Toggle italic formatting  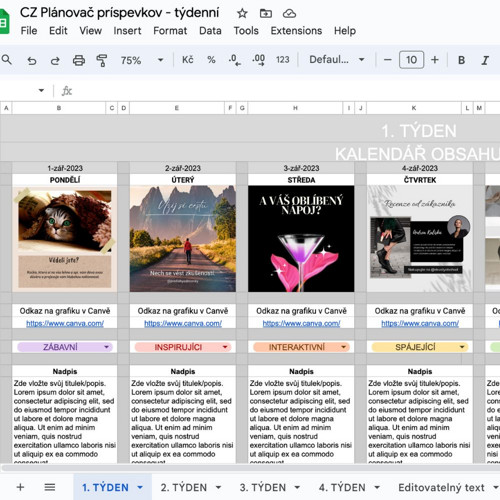coord(485,60)
